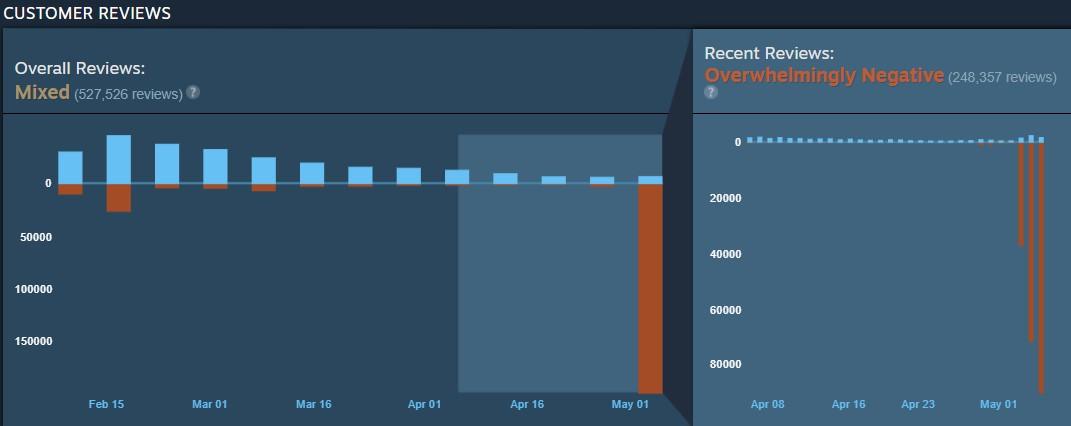Viewport: 1071px width, 426px height.
Task: Click the Feb 15 negative review bar
Action: pos(119,198)
